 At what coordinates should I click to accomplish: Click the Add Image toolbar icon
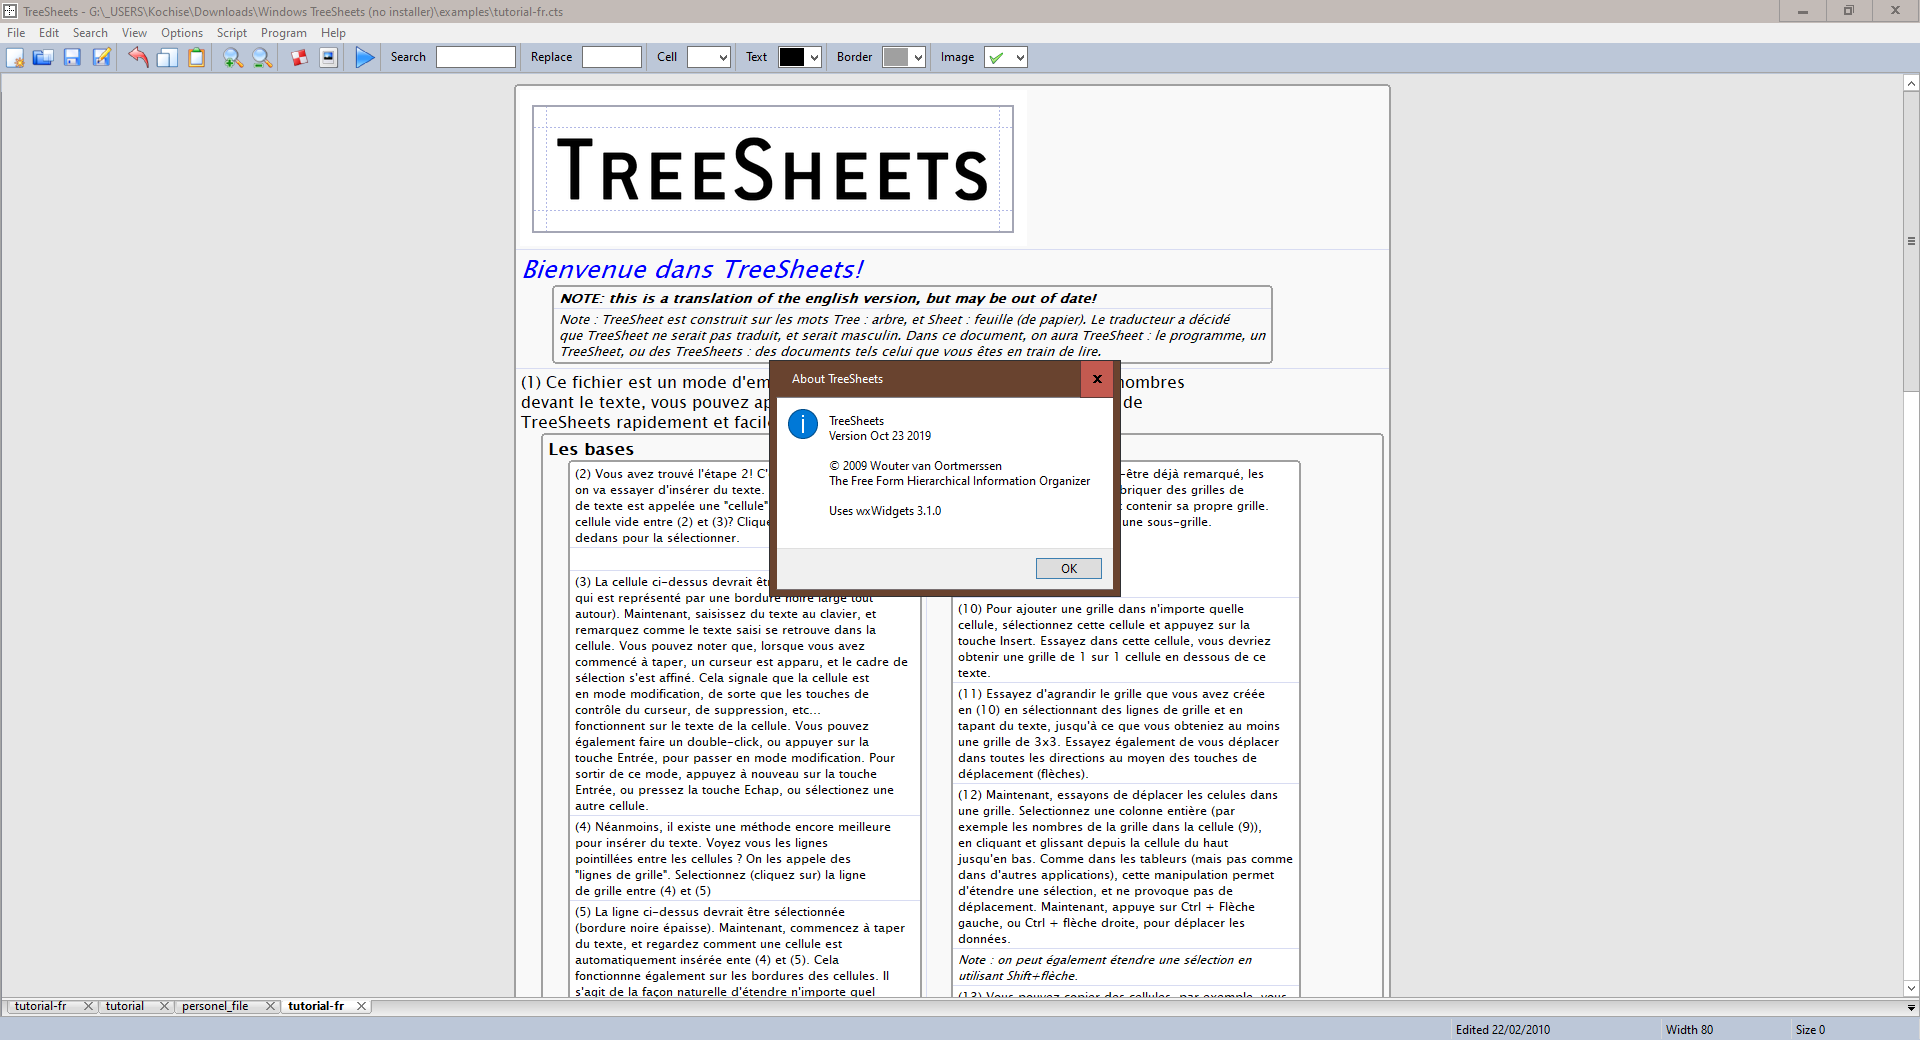tap(328, 57)
